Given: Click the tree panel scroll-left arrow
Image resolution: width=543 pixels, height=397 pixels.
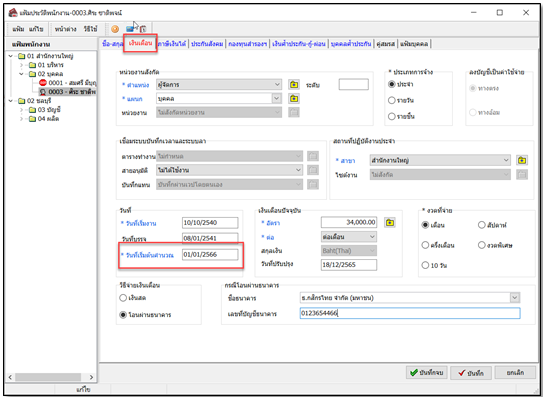Looking at the screenshot, I should [10, 377].
